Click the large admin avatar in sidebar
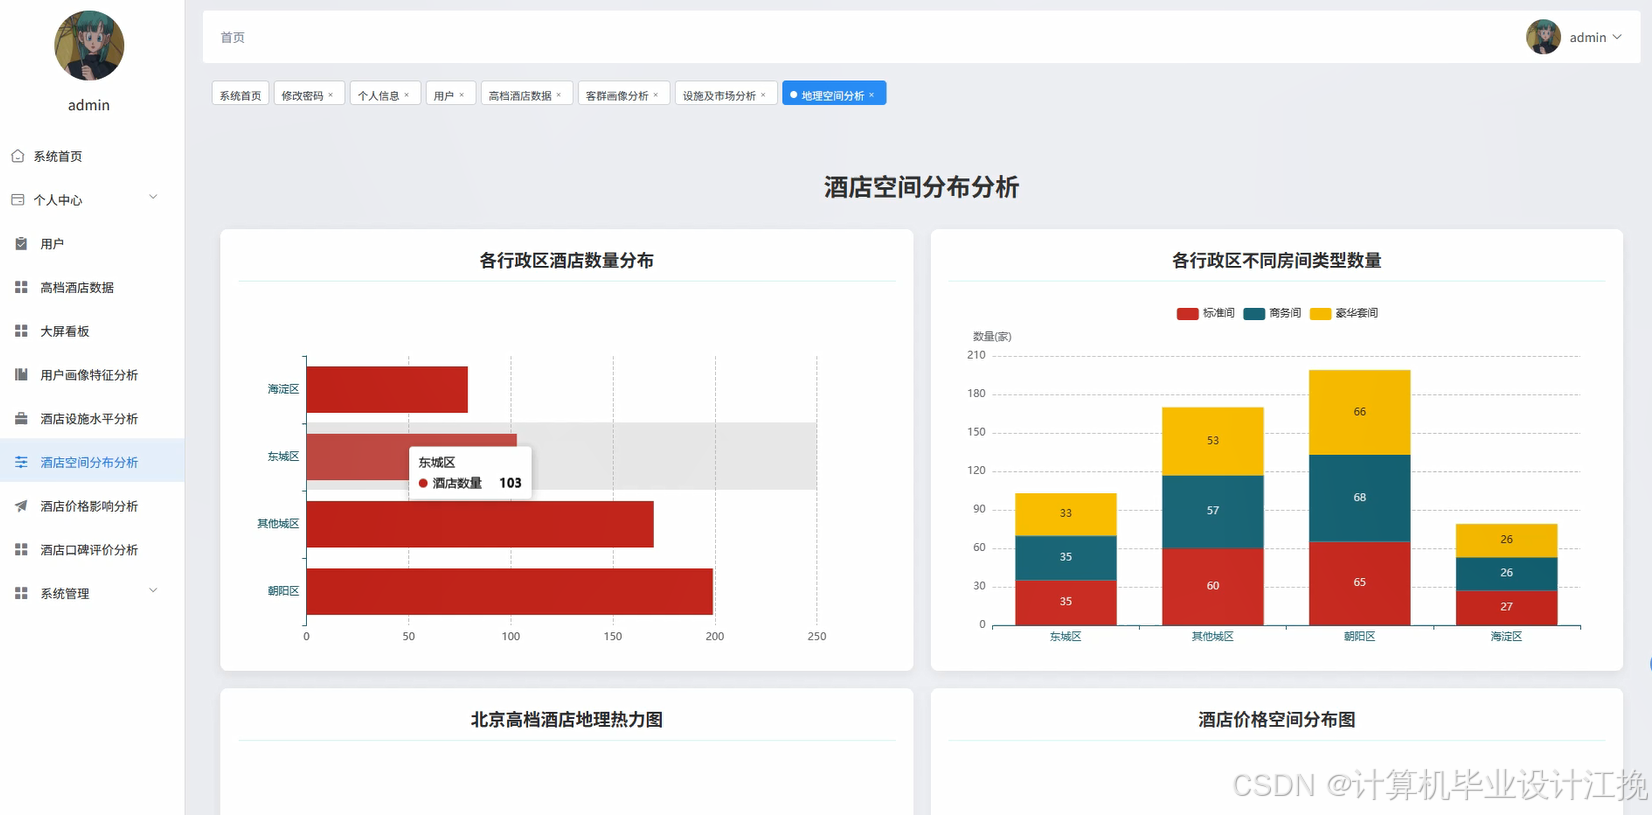 tap(89, 46)
